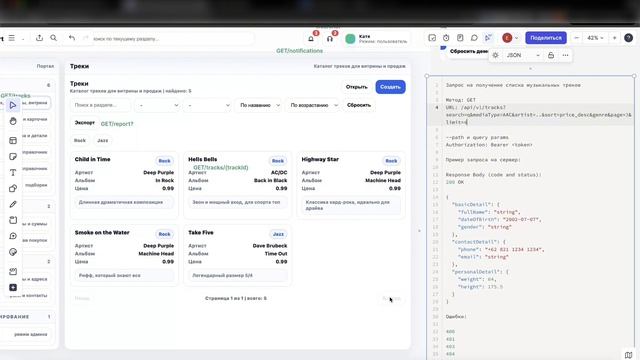Select the pencil drawing tool
640x360 pixels.
pyautogui.click(x=13, y=204)
